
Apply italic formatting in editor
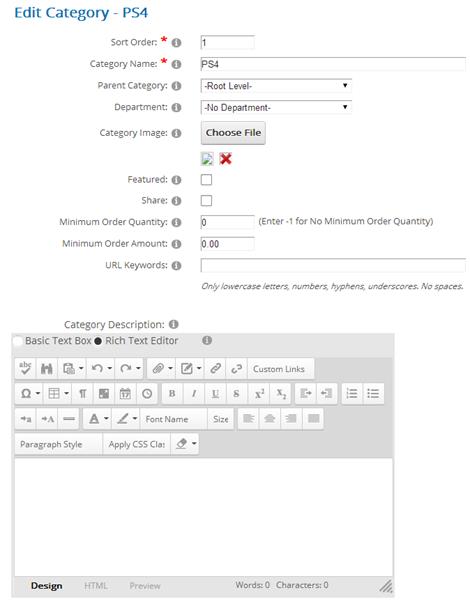194,393
